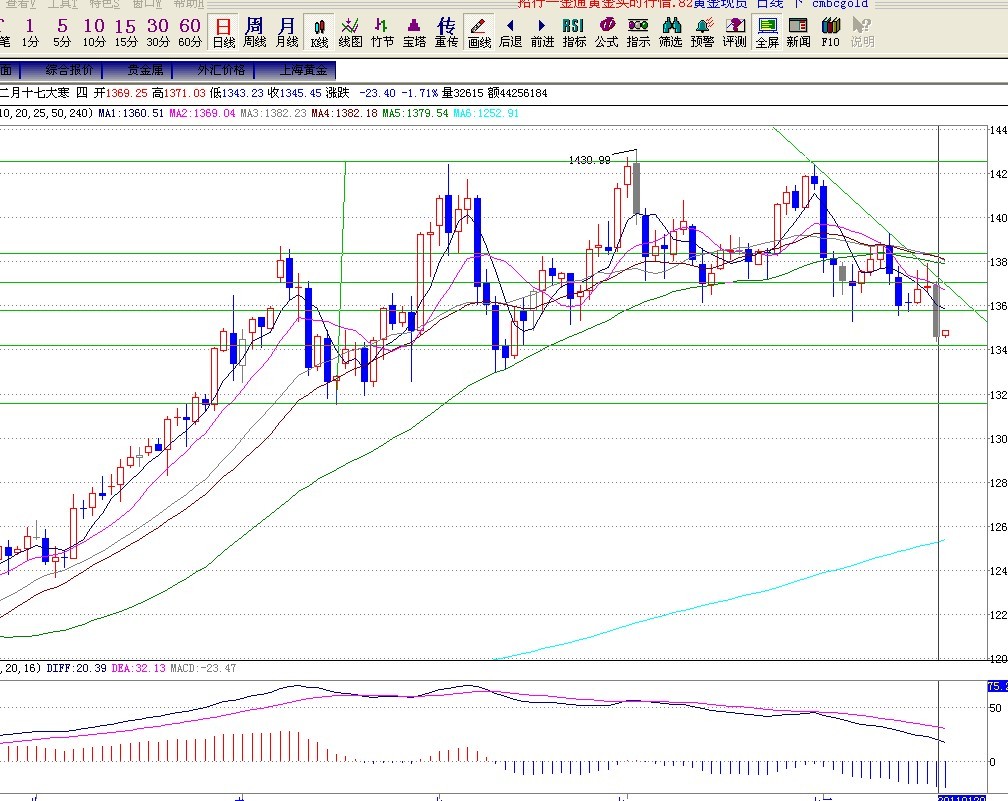Open the 贵金属 precious metals tab
1008x801 pixels.
pos(139,70)
